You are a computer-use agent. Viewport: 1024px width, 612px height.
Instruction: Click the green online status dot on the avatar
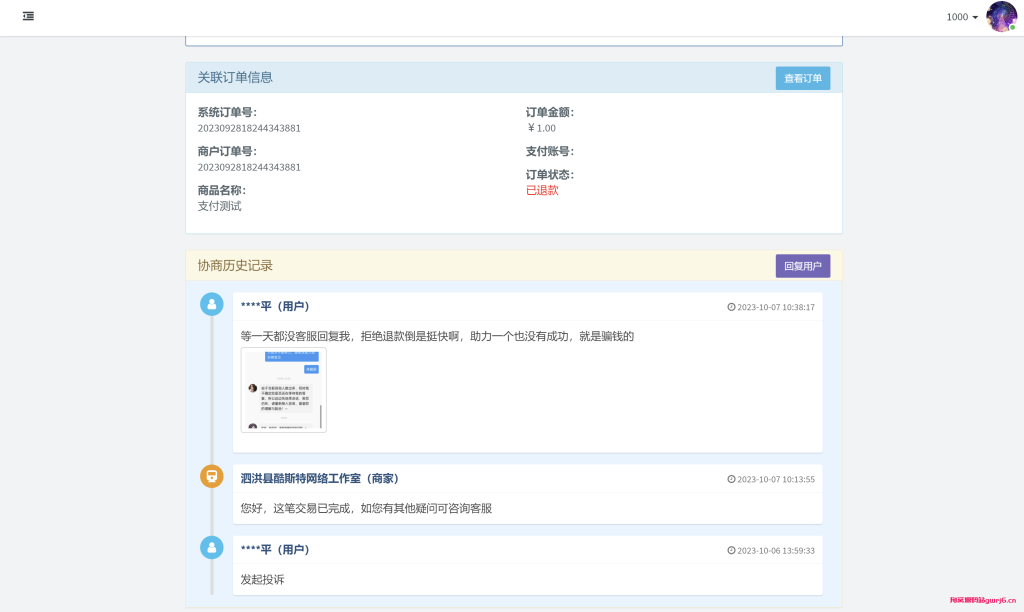pyautogui.click(x=1011, y=27)
